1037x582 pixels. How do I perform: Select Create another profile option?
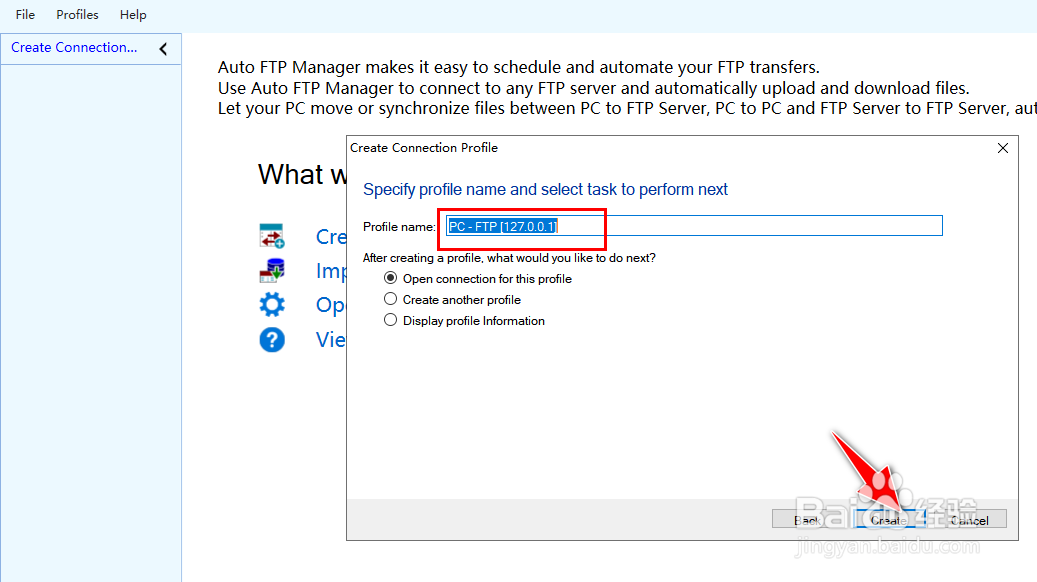point(391,300)
